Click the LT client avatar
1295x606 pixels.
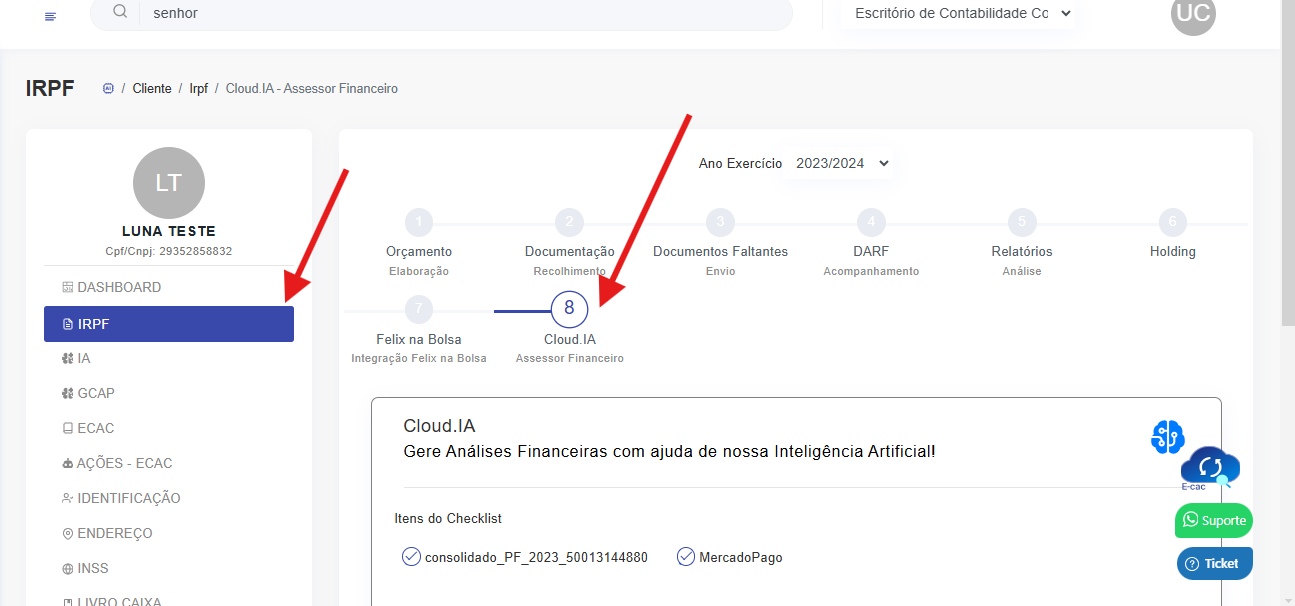point(169,183)
